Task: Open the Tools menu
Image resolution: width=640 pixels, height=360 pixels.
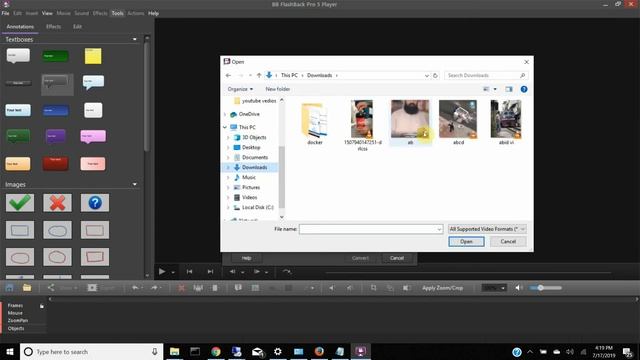Action: 117,13
